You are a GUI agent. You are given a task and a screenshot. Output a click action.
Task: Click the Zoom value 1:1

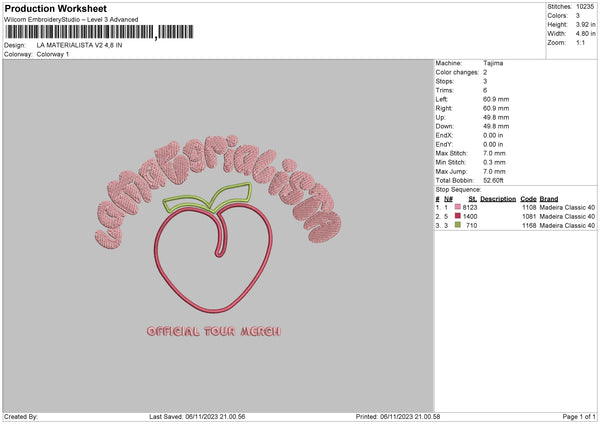(x=580, y=42)
